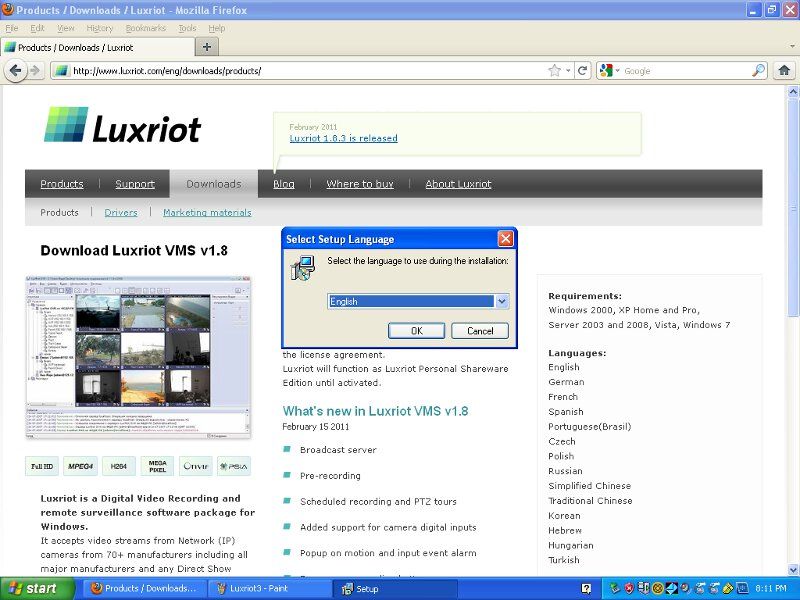Click the browser back navigation arrow
Screen dimensions: 800x600
[18, 70]
